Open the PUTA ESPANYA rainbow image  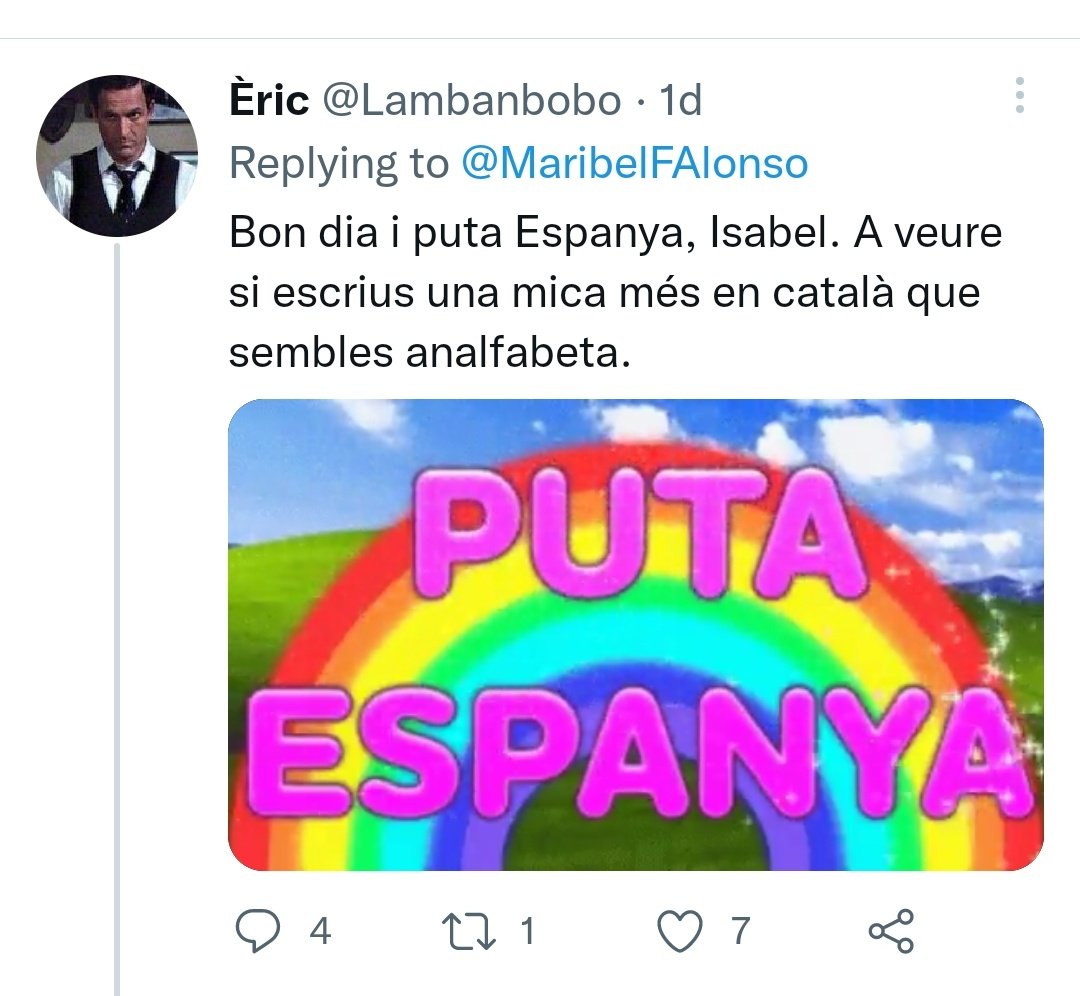[x=636, y=635]
